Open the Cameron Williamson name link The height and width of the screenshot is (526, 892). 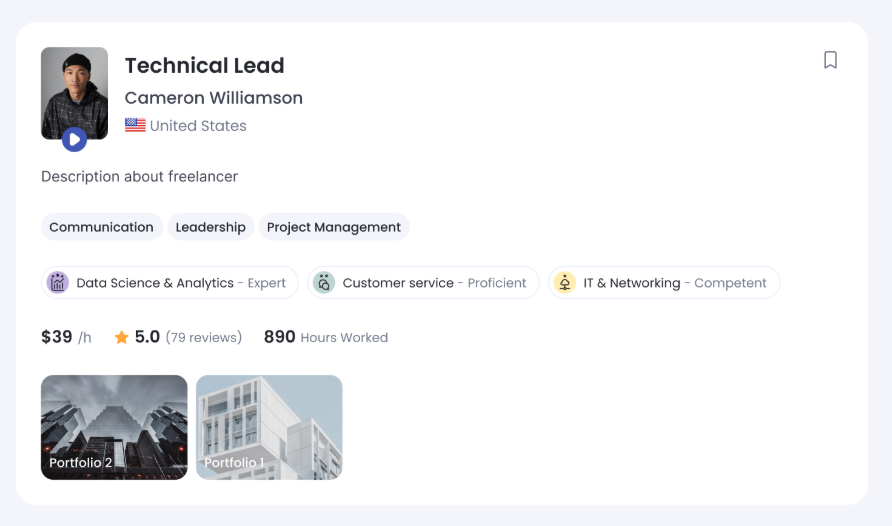(x=213, y=98)
